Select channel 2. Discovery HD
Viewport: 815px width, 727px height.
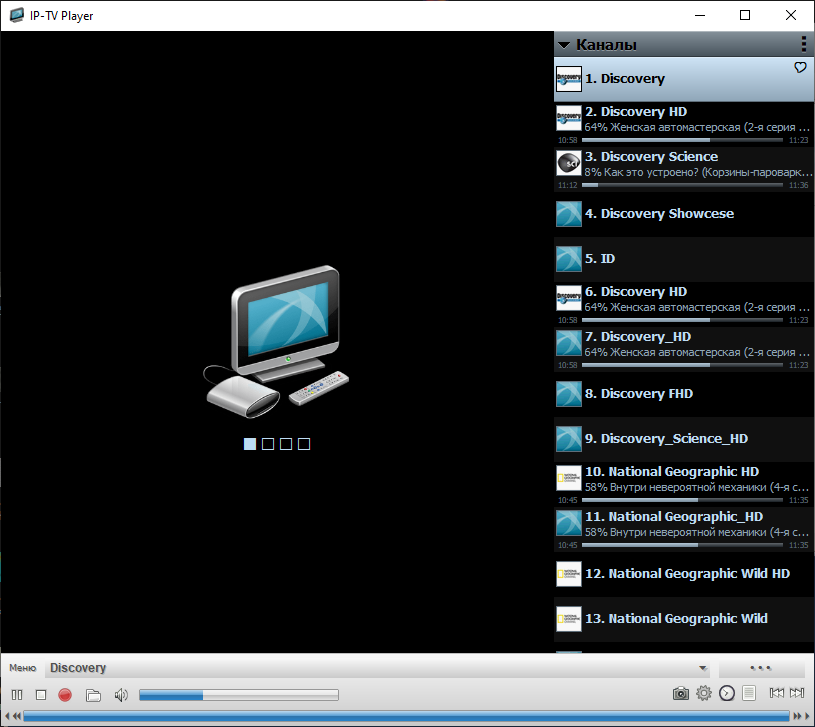point(684,124)
